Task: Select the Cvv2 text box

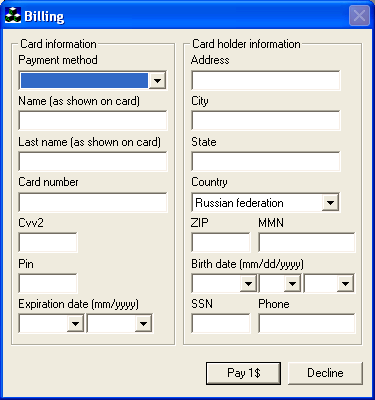Action: coord(48,242)
